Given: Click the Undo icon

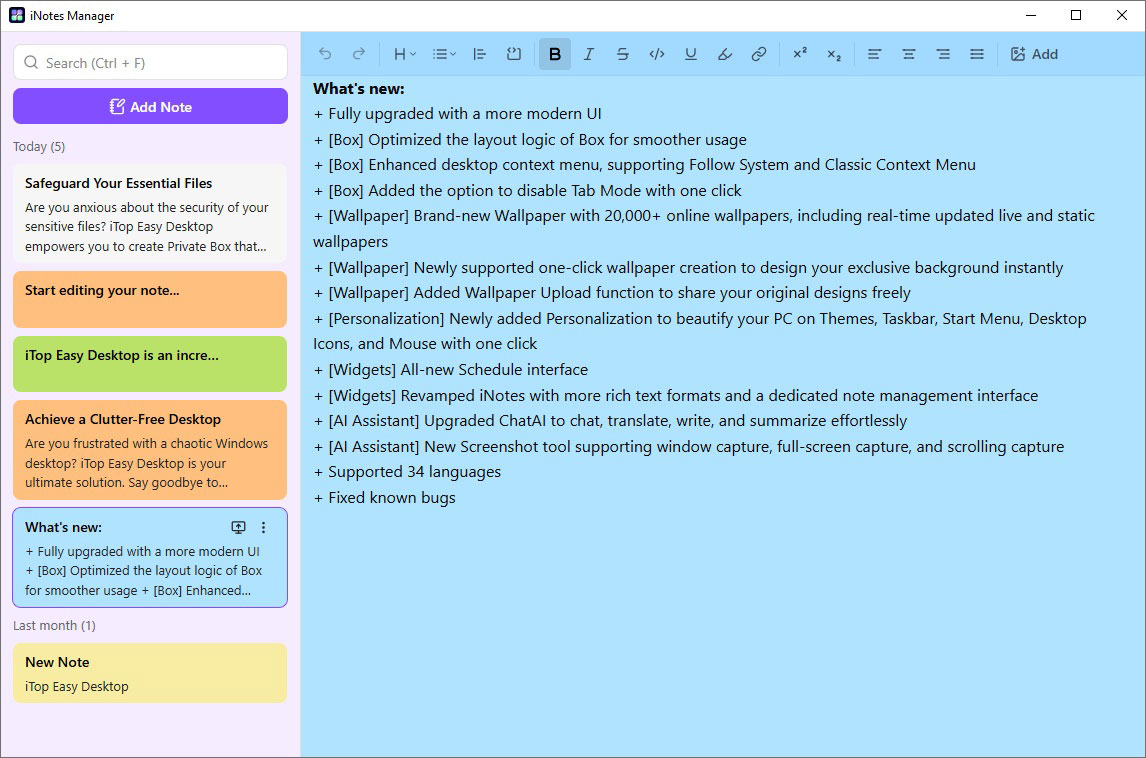Looking at the screenshot, I should [x=325, y=54].
